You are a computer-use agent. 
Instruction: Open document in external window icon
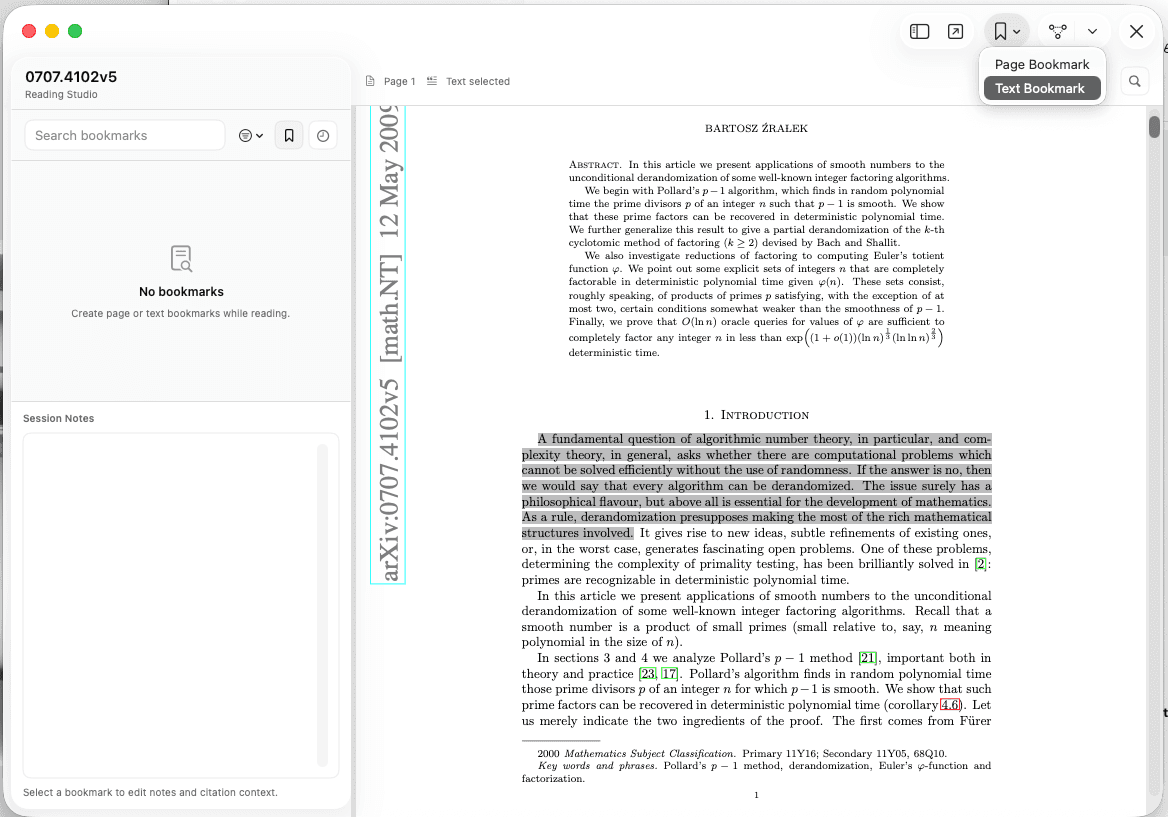[x=955, y=31]
